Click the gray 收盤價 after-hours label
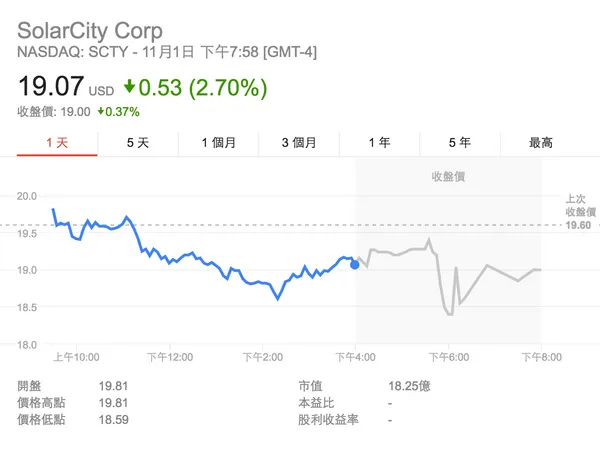This screenshot has height=451, width=600. coord(447,176)
